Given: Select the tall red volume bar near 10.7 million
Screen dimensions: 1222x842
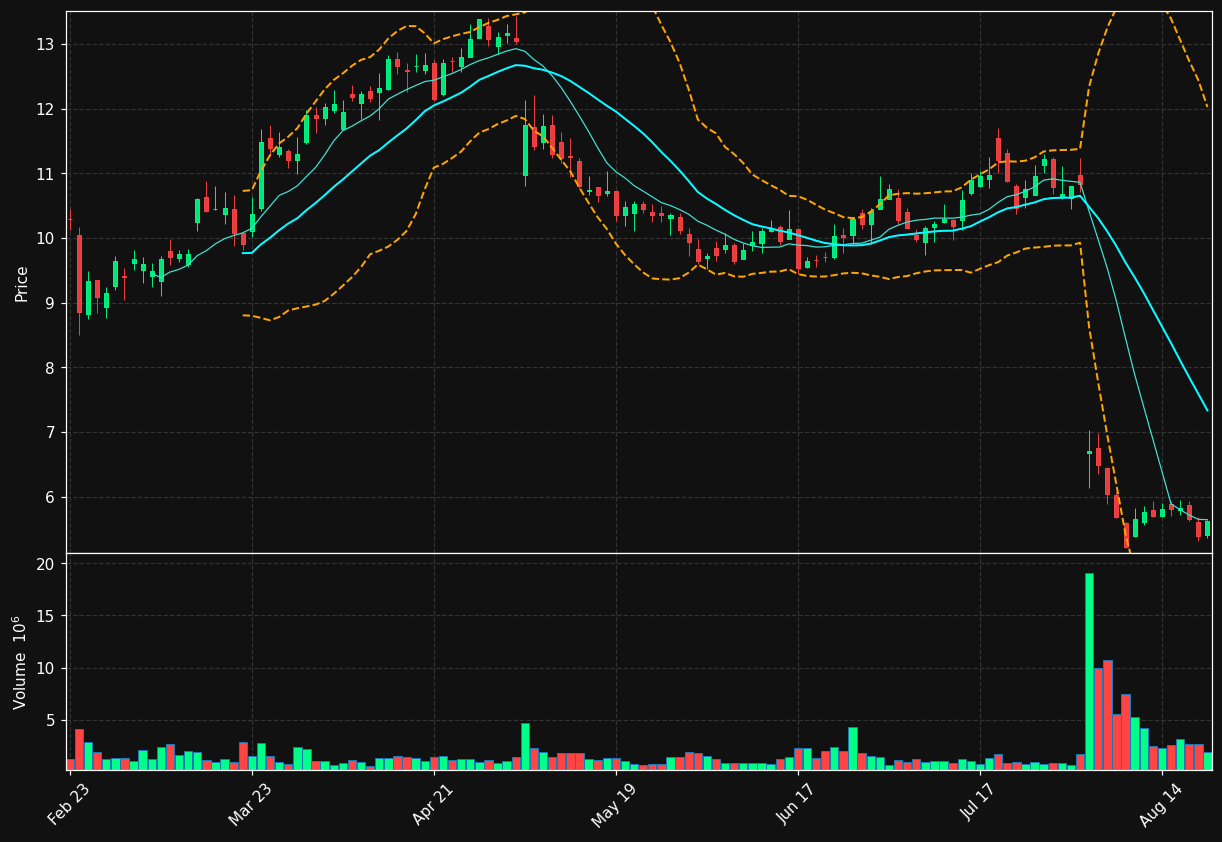Looking at the screenshot, I should pyautogui.click(x=1107, y=715).
